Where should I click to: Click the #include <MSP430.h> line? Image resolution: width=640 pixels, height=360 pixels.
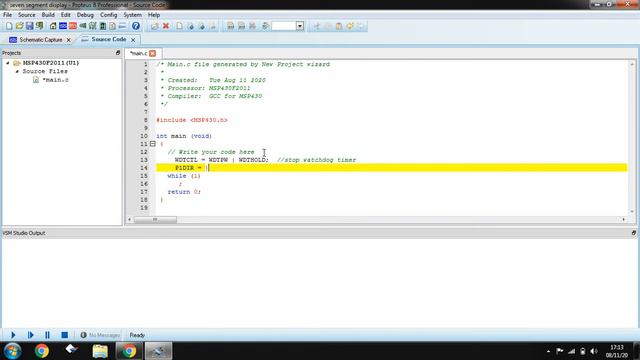pos(192,120)
